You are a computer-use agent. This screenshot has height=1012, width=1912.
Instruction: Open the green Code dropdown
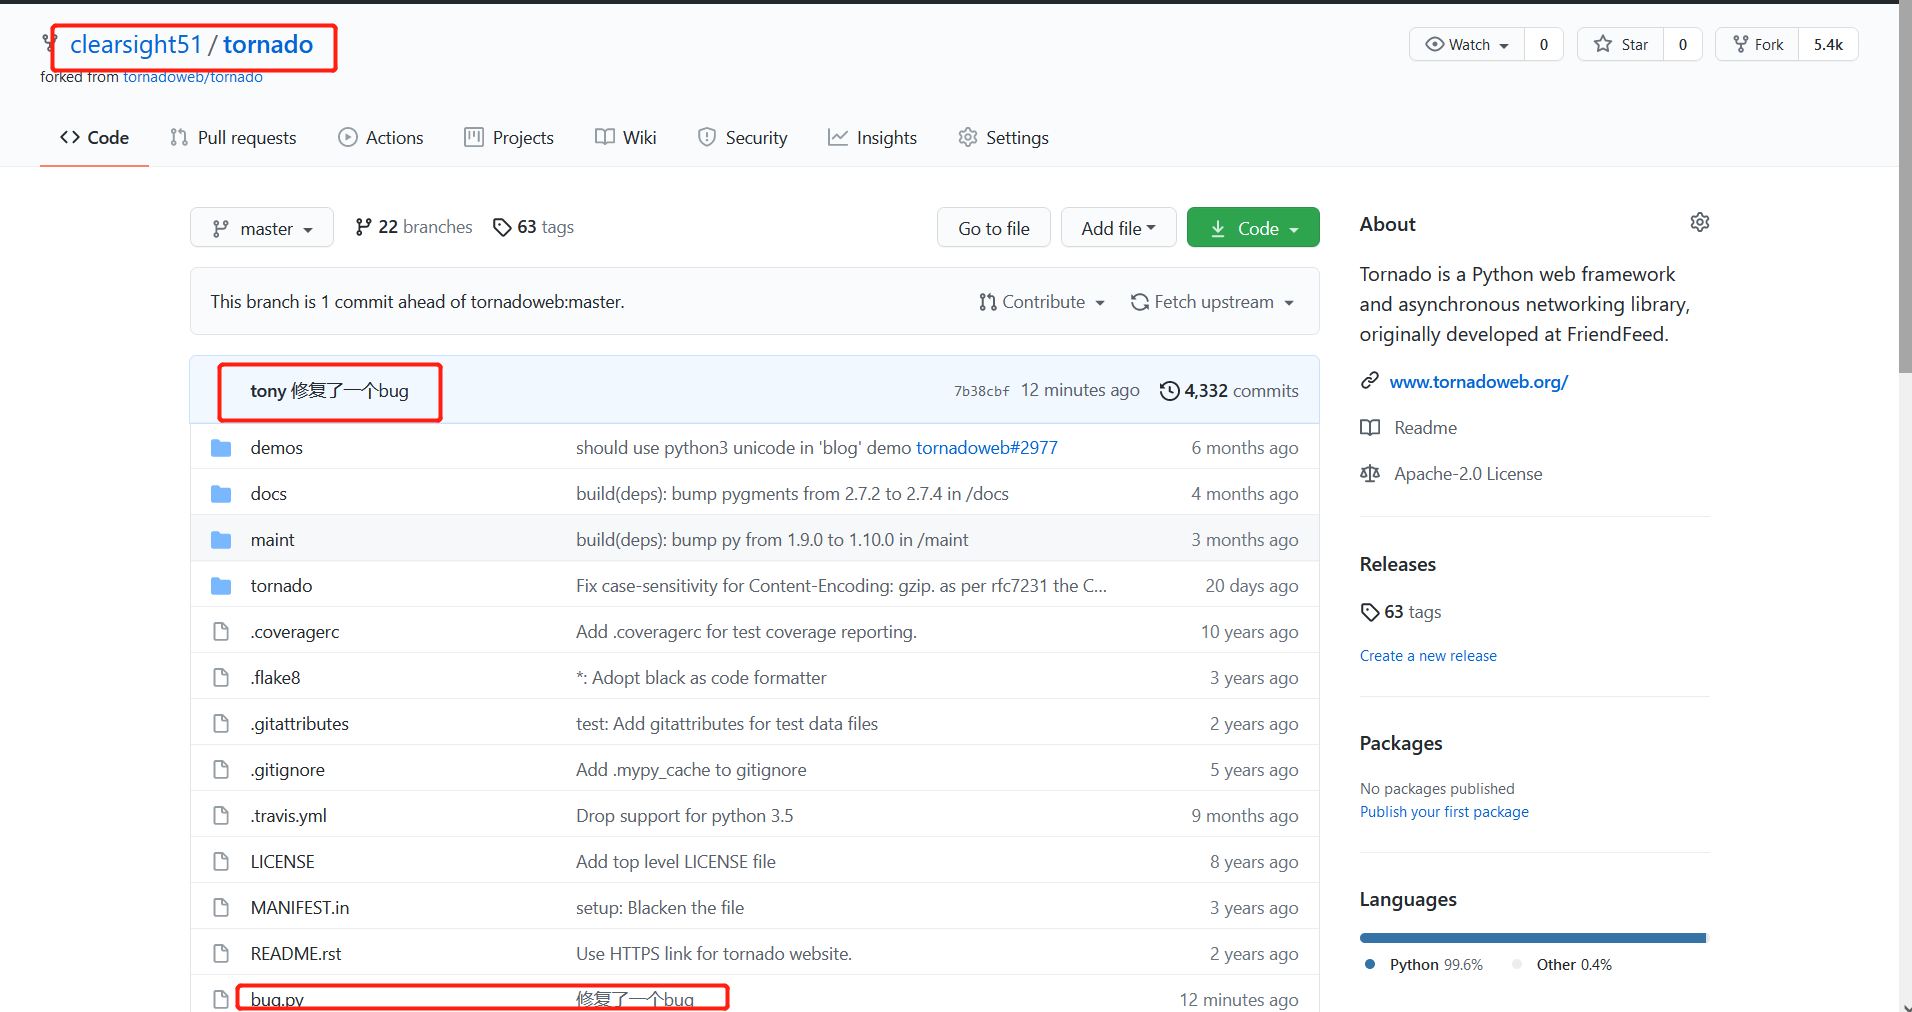[1253, 228]
